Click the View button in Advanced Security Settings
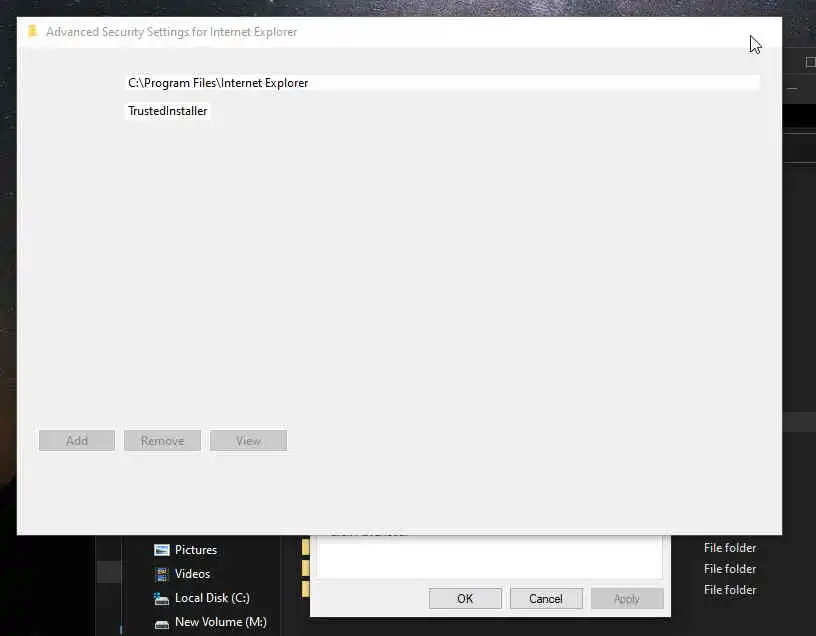Image resolution: width=816 pixels, height=636 pixels. [248, 441]
